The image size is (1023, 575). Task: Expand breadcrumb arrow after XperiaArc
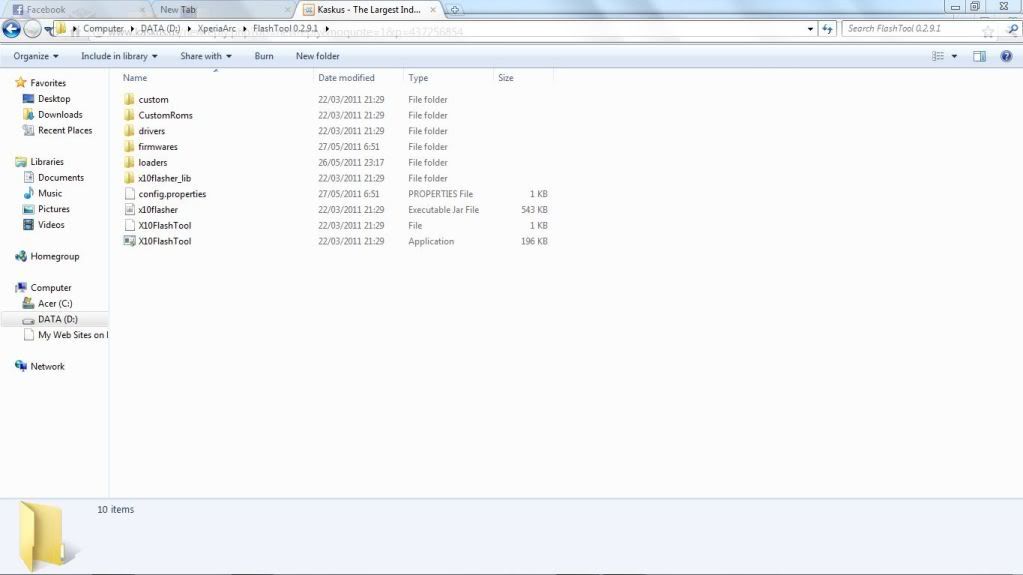[x=245, y=29]
